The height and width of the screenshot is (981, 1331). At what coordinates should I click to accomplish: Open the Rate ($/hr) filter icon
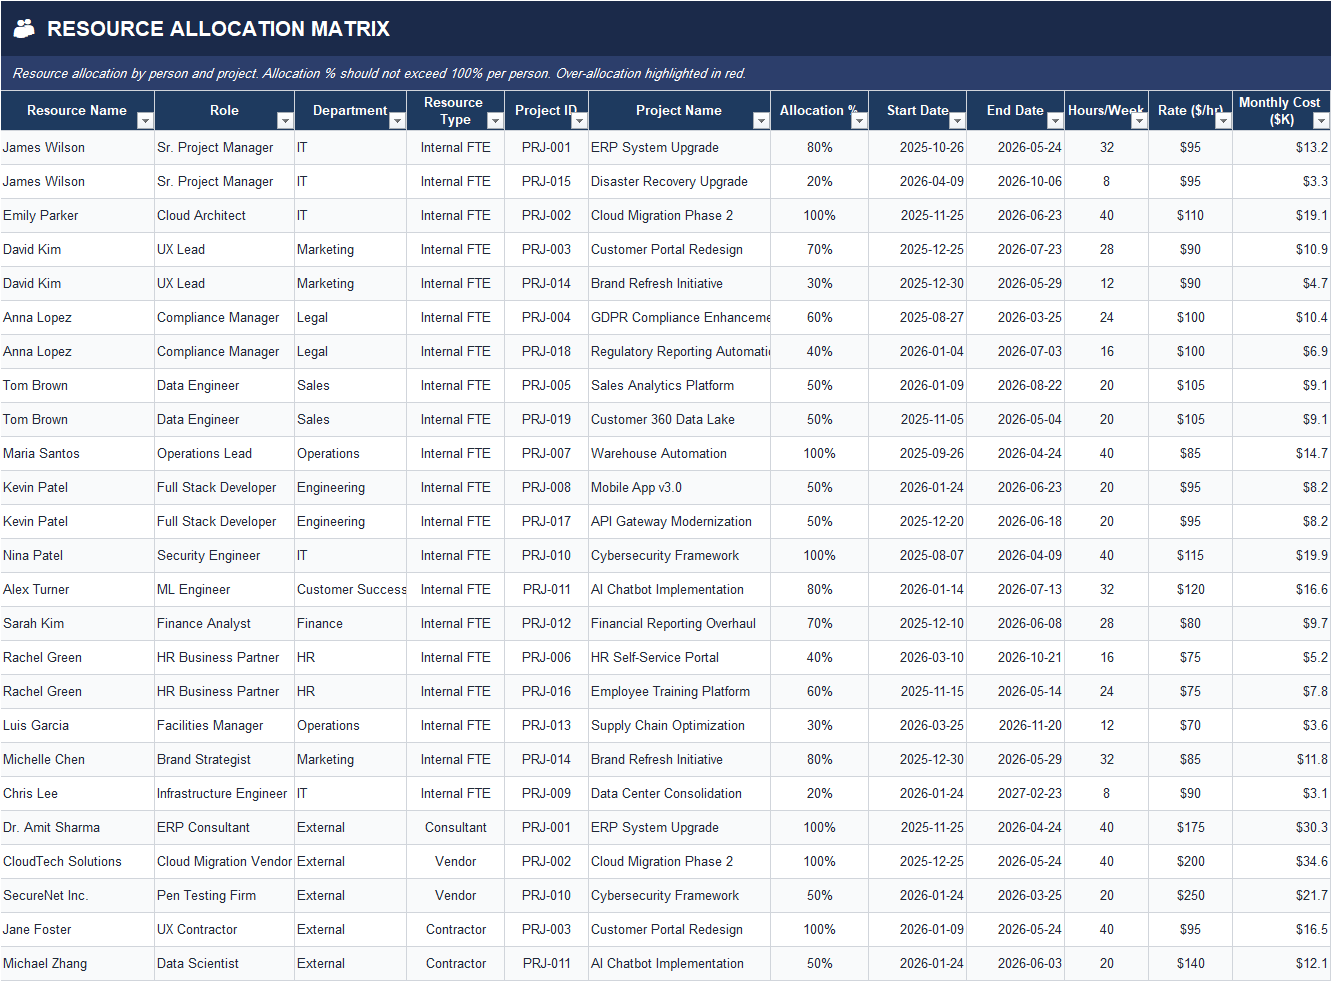tap(1222, 121)
